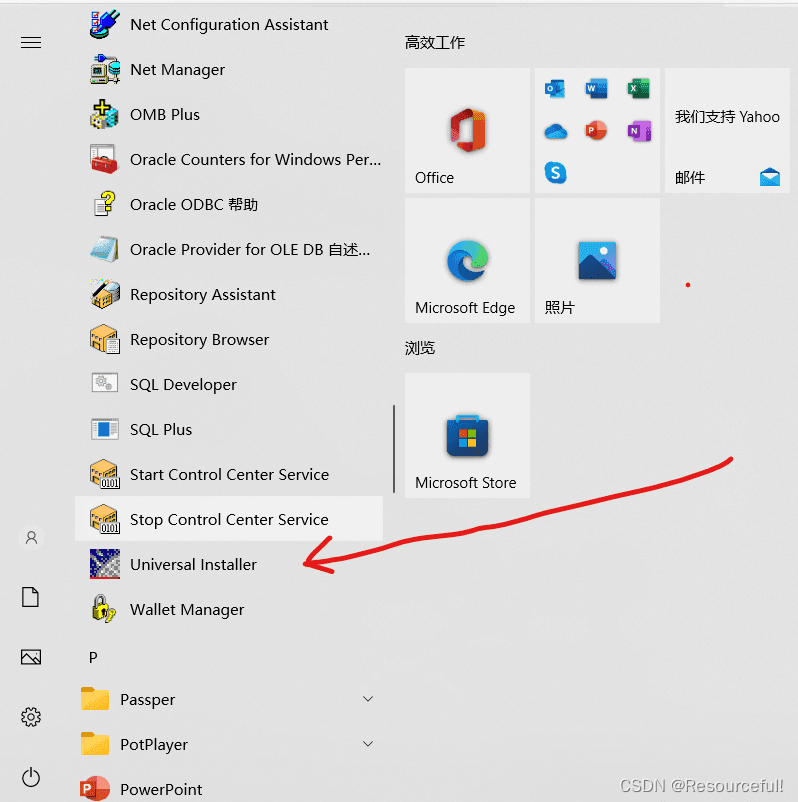798x802 pixels.
Task: Expand the Start menu hamburger button
Action: pos(31,43)
